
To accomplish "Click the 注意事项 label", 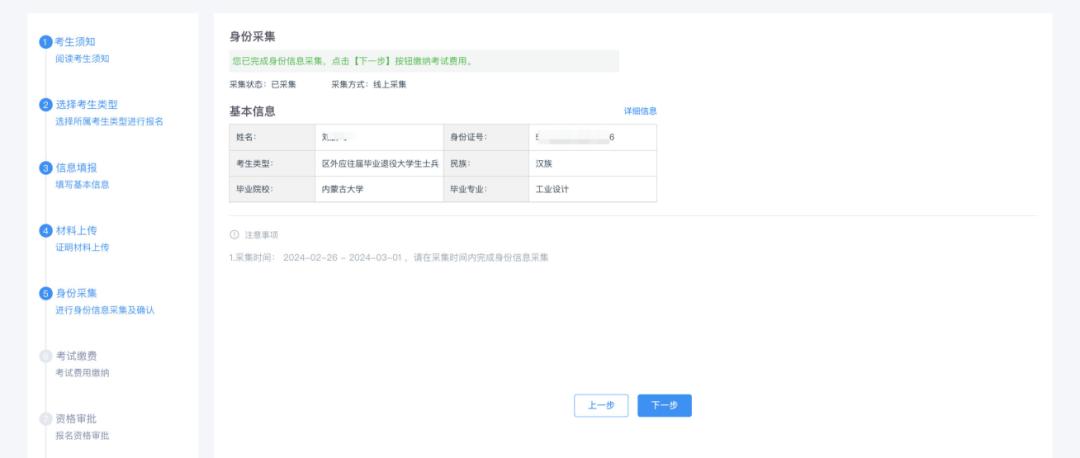I will (x=262, y=235).
